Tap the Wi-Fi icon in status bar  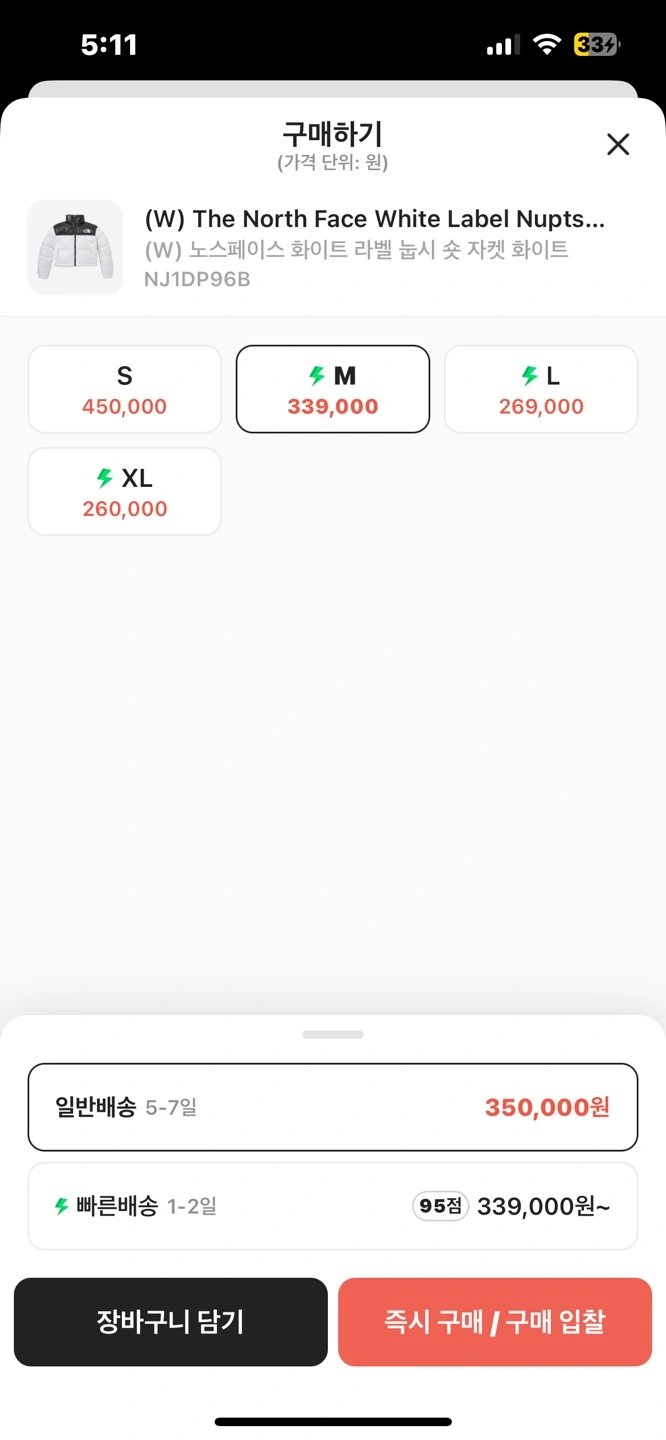coord(546,45)
